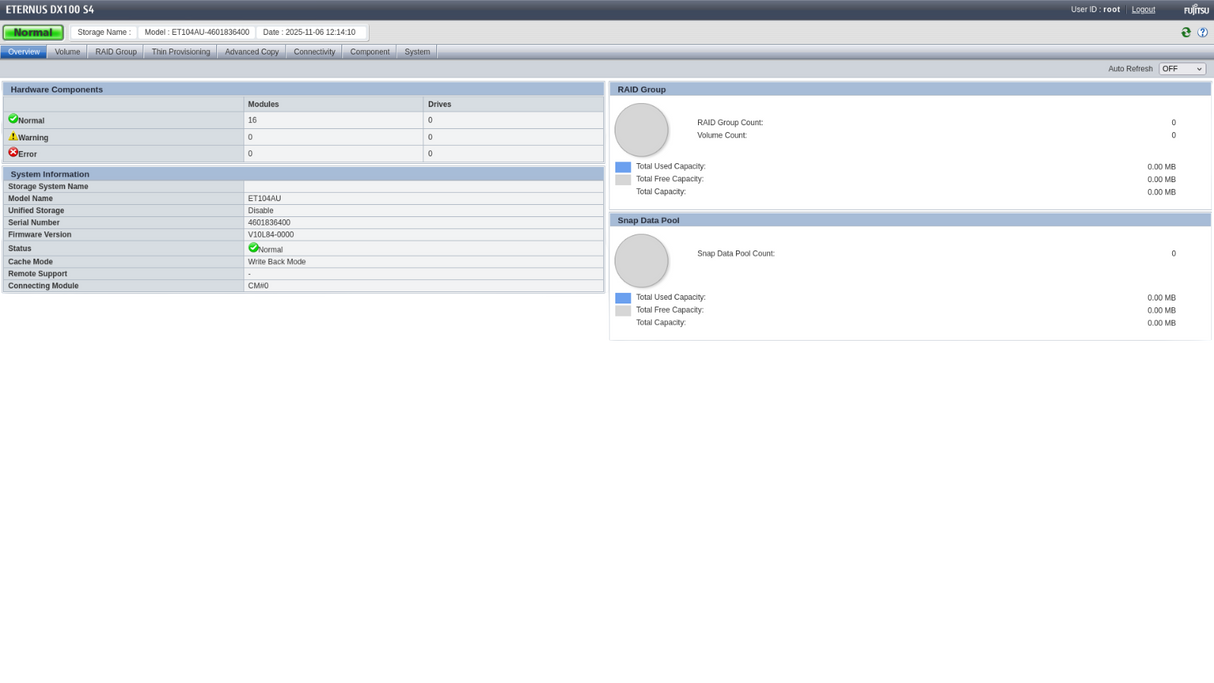
Task: Click the Snap Data Pool panel header
Action: coord(910,220)
